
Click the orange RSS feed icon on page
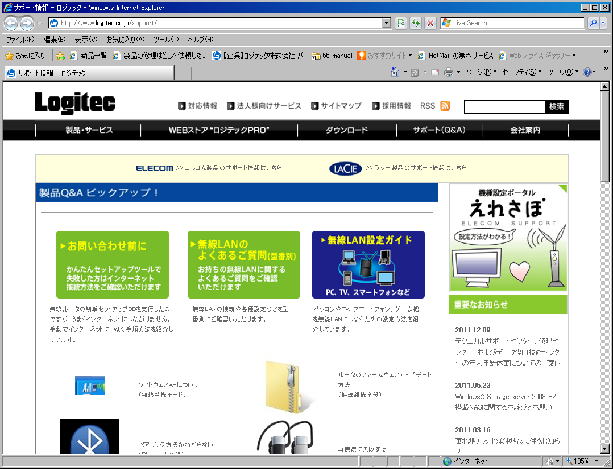tap(445, 106)
